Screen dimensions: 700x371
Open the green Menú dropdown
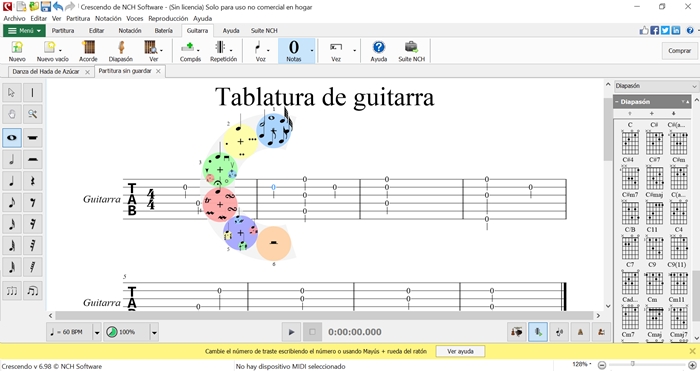24,30
